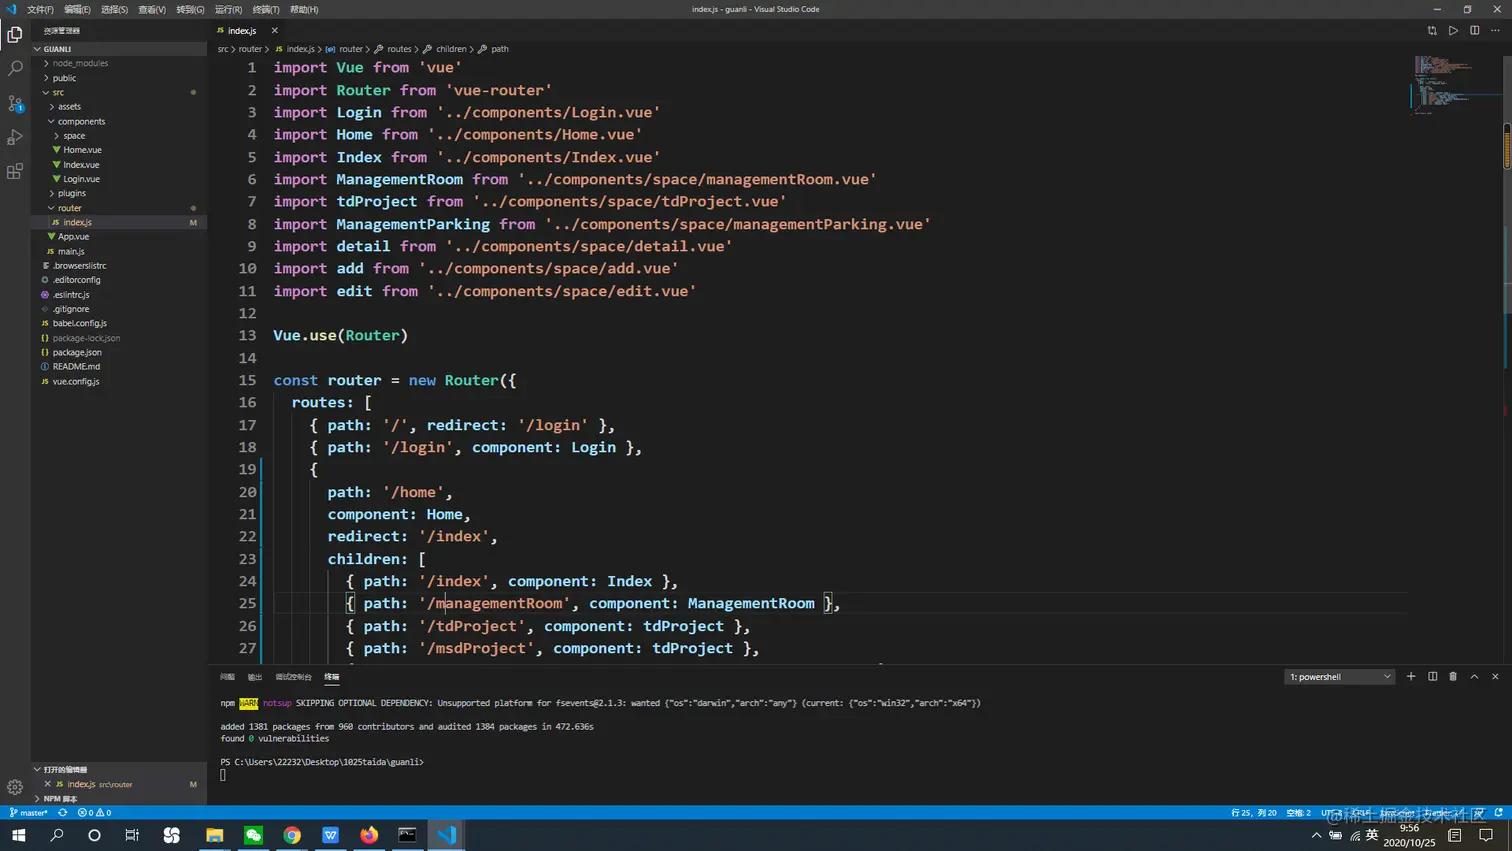Viewport: 1512px width, 851px height.
Task: Open the command prompt taskbar icon
Action: pos(407,835)
